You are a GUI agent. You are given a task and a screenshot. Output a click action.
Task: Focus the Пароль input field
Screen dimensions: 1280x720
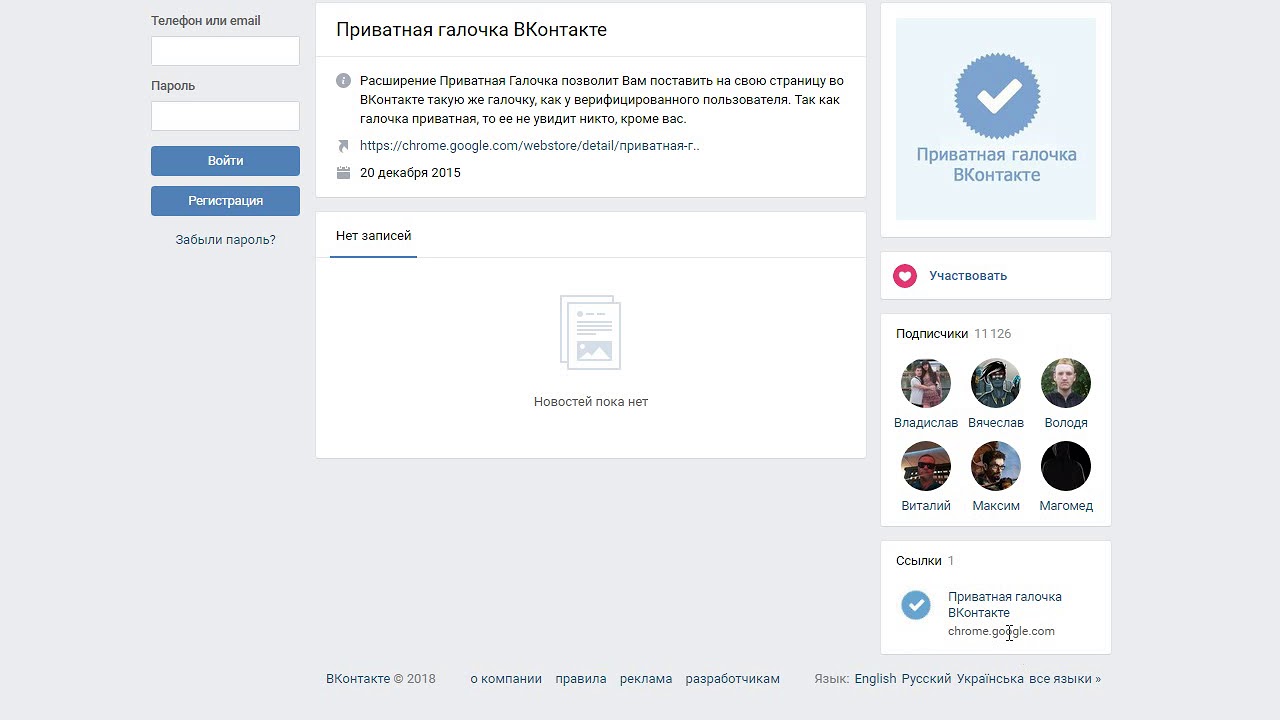(x=225, y=116)
